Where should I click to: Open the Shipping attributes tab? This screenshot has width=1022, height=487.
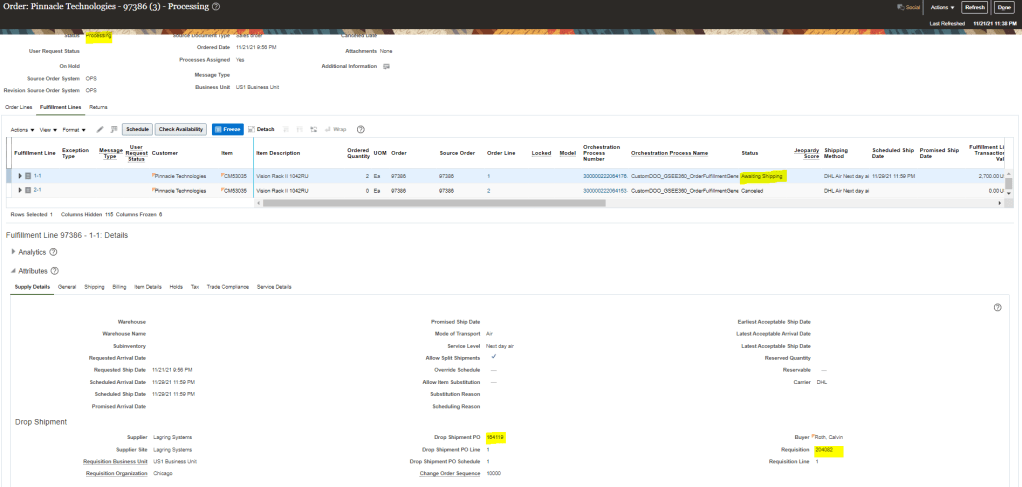tap(94, 287)
